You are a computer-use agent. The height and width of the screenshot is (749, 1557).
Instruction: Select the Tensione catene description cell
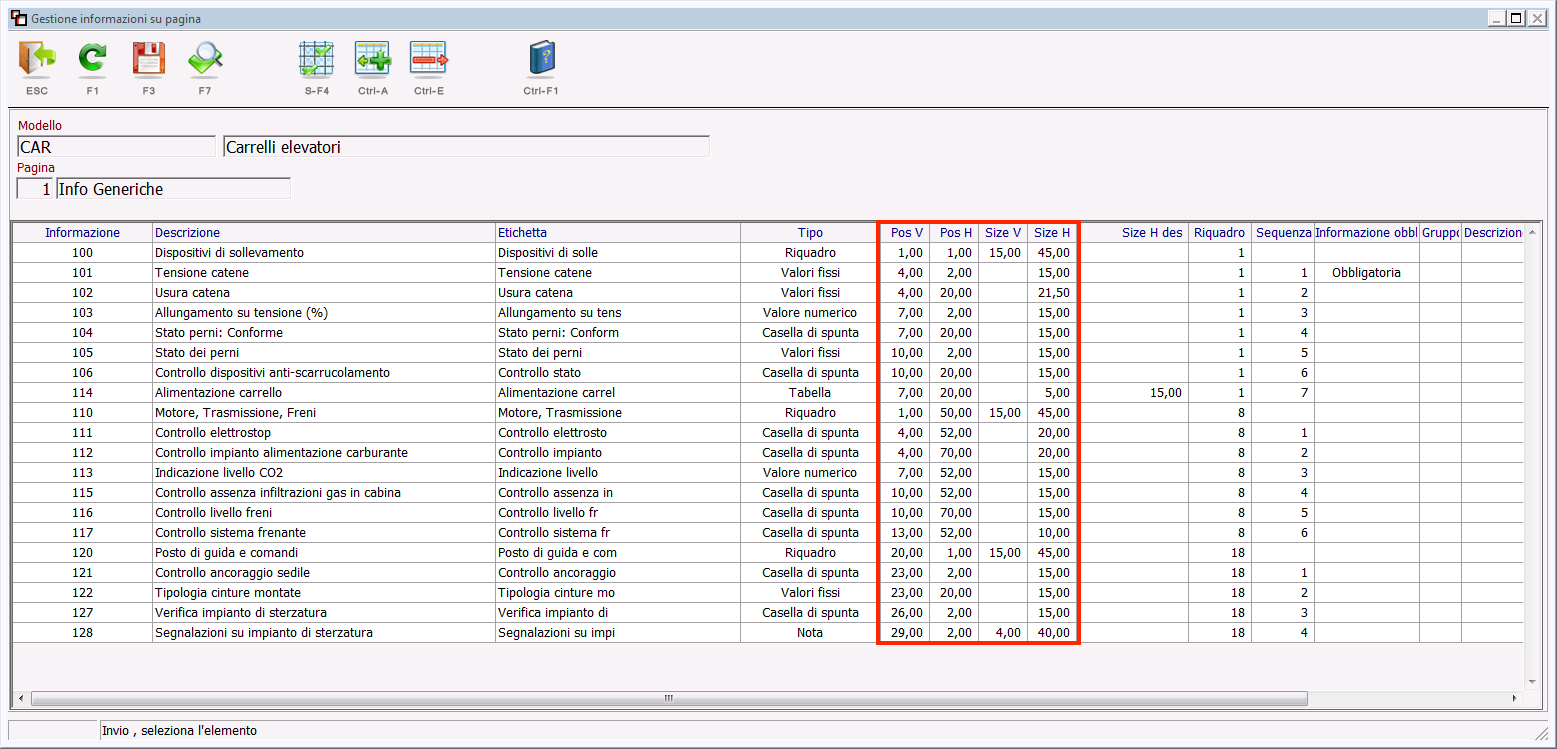(x=324, y=273)
